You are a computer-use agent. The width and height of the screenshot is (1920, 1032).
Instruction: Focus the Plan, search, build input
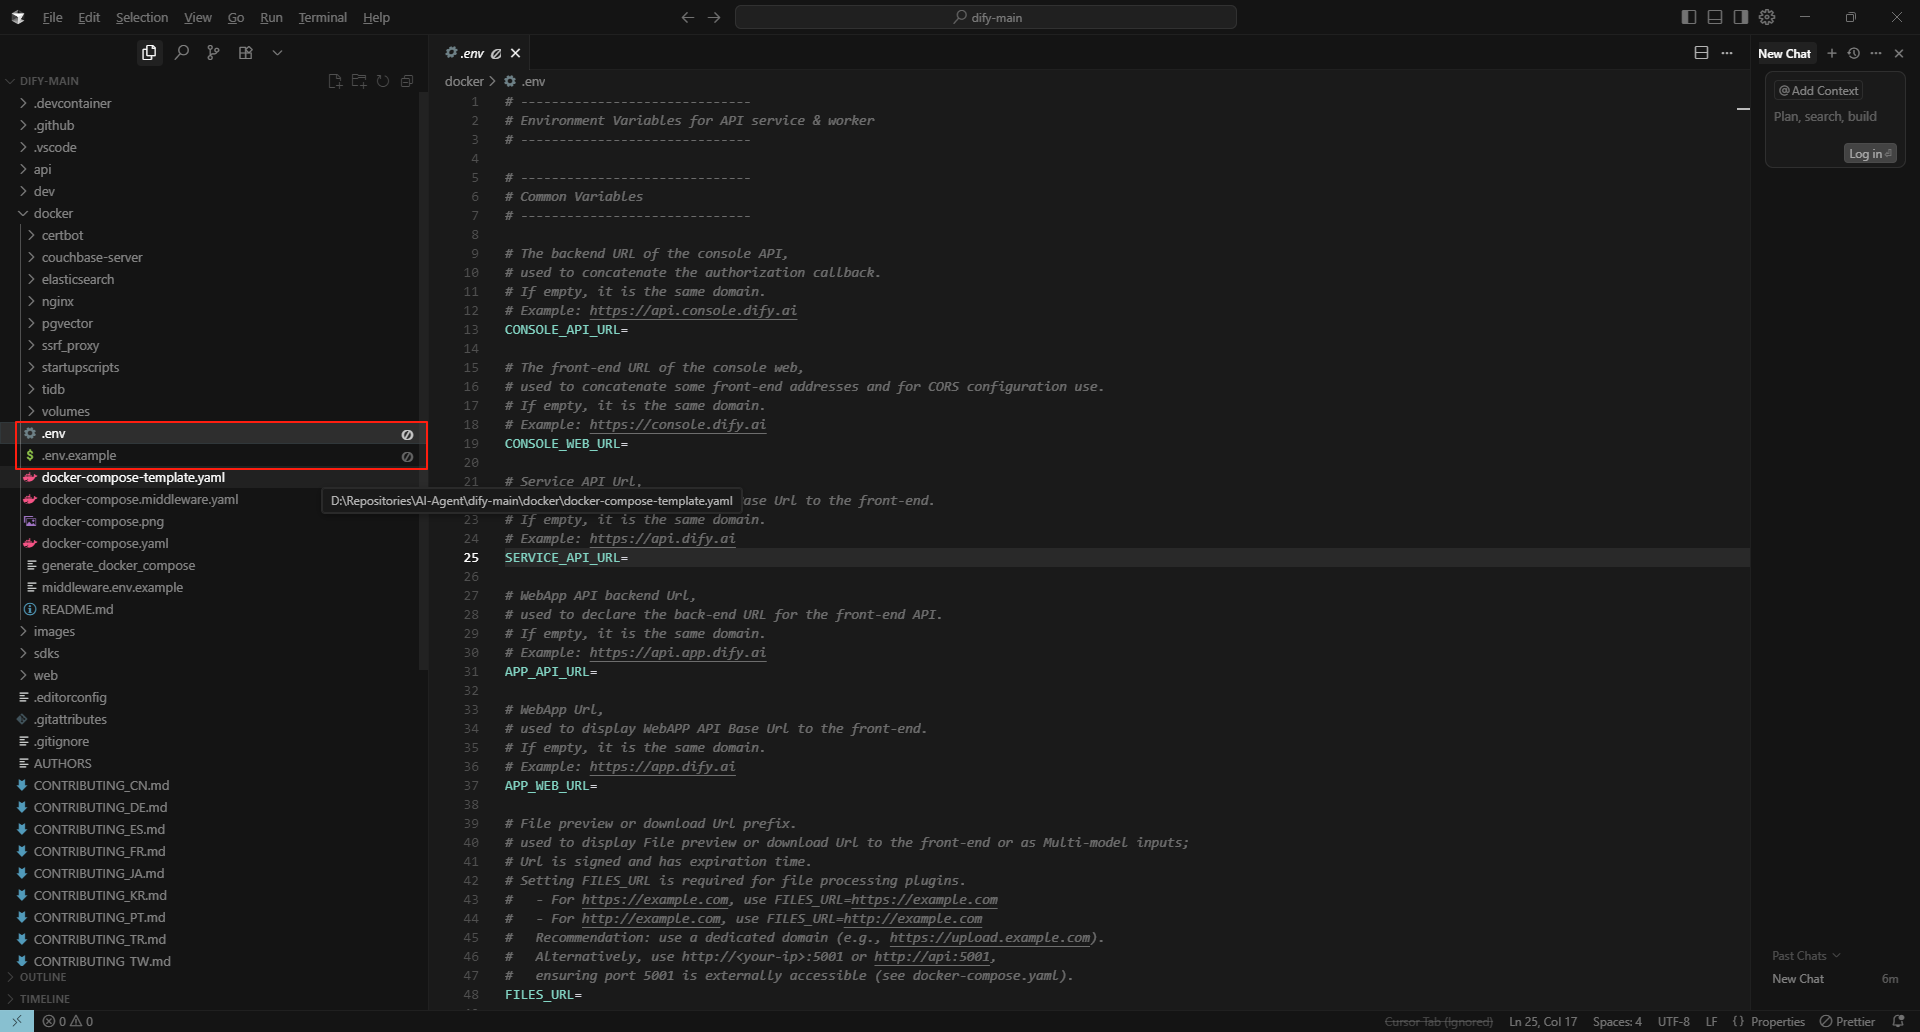point(1825,116)
